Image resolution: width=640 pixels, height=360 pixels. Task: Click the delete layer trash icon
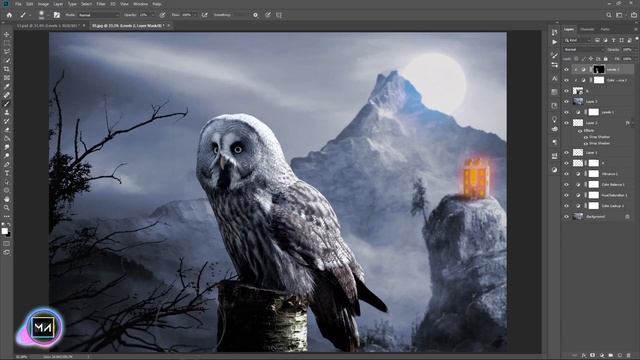click(628, 356)
